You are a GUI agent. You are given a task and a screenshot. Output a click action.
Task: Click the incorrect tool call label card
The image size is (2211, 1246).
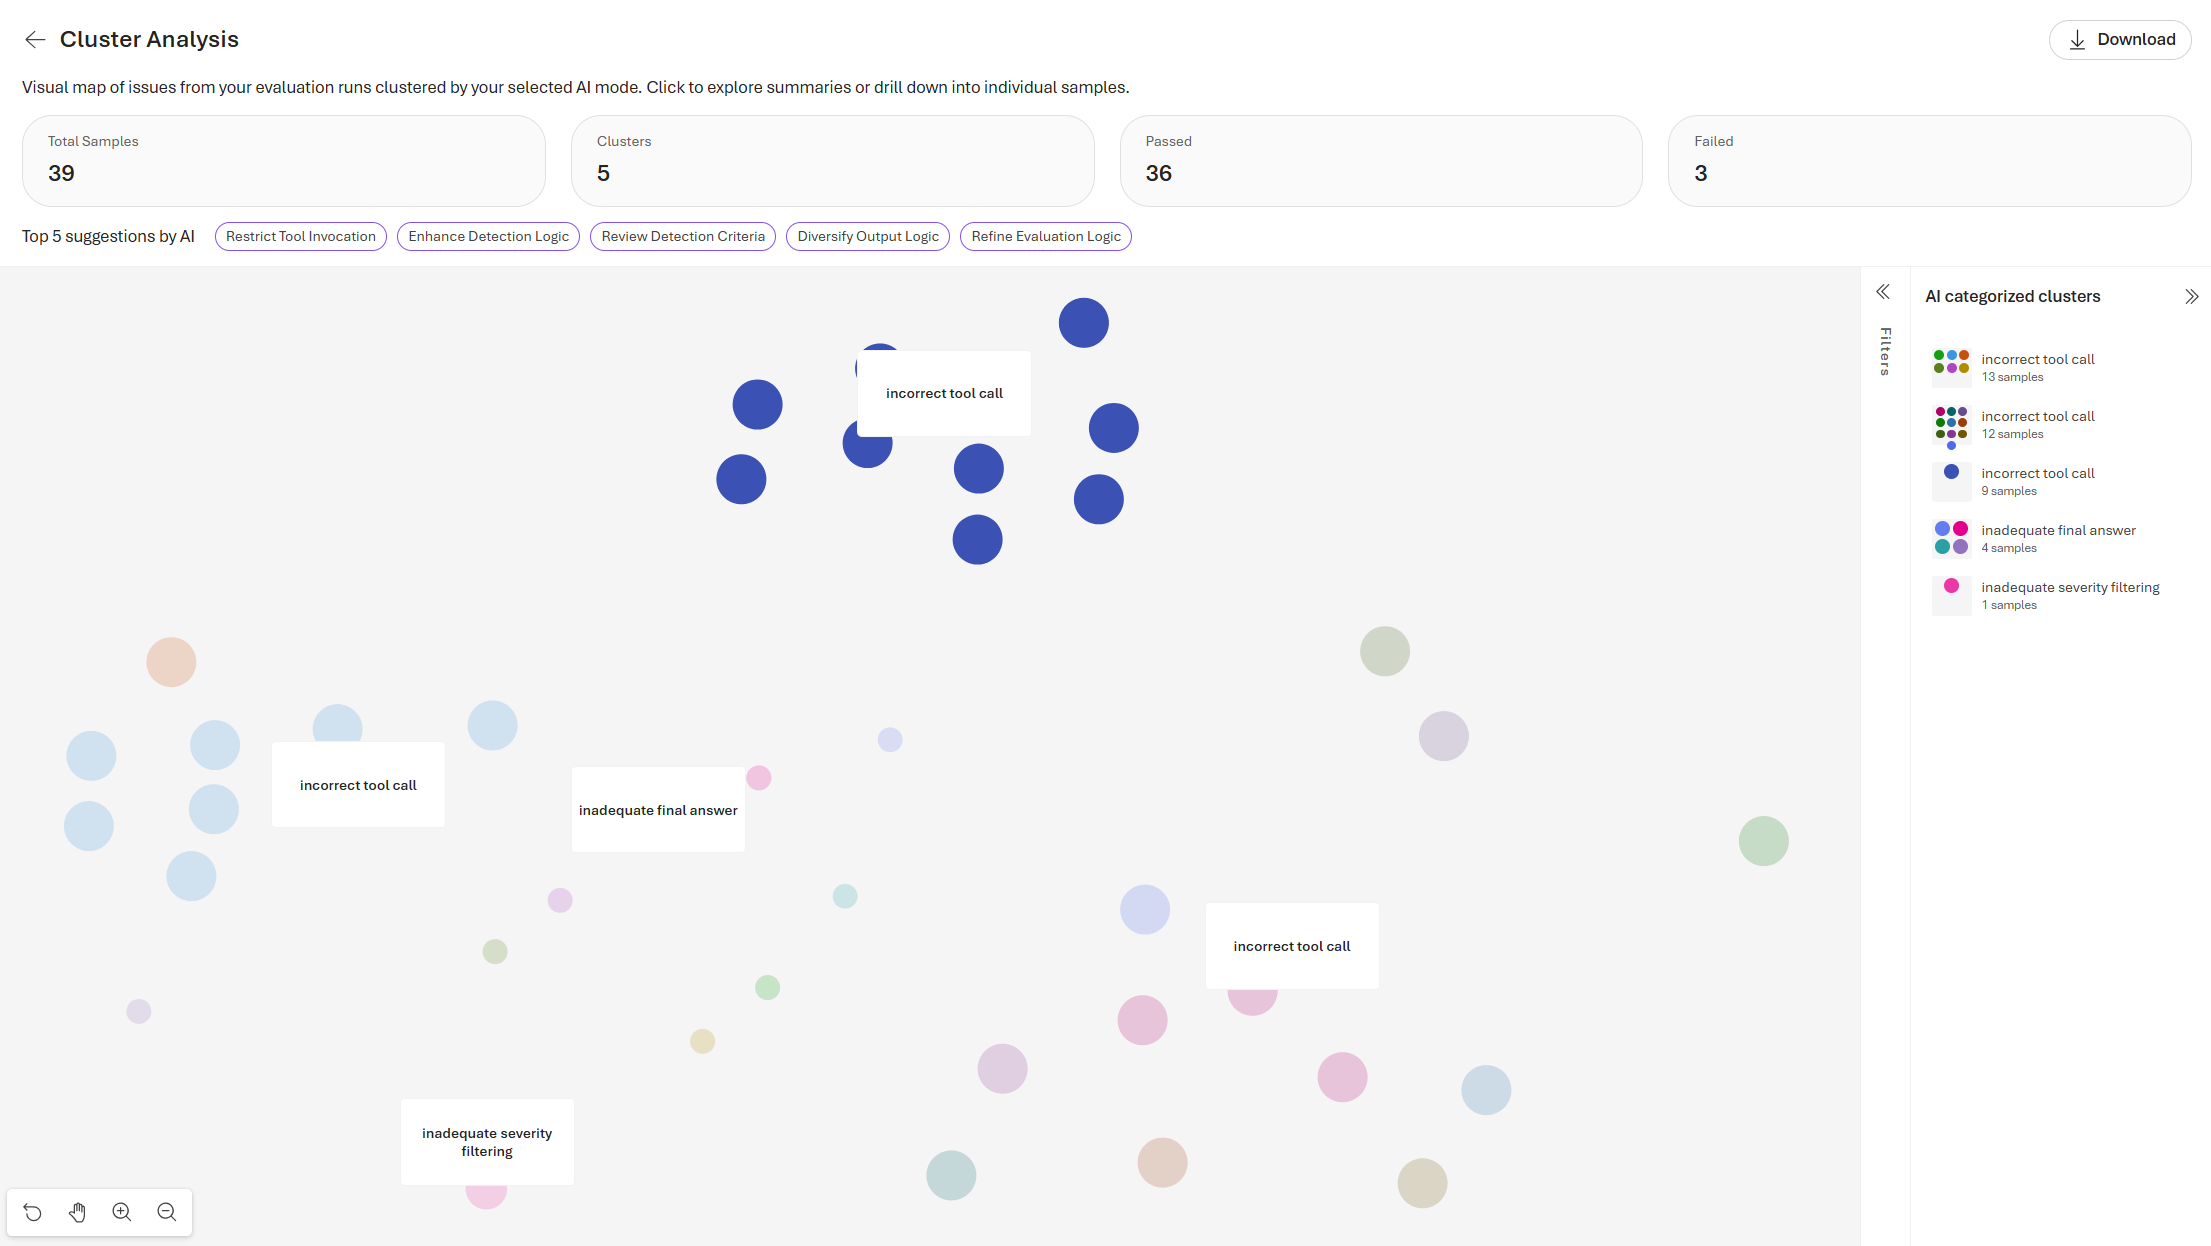tap(943, 393)
